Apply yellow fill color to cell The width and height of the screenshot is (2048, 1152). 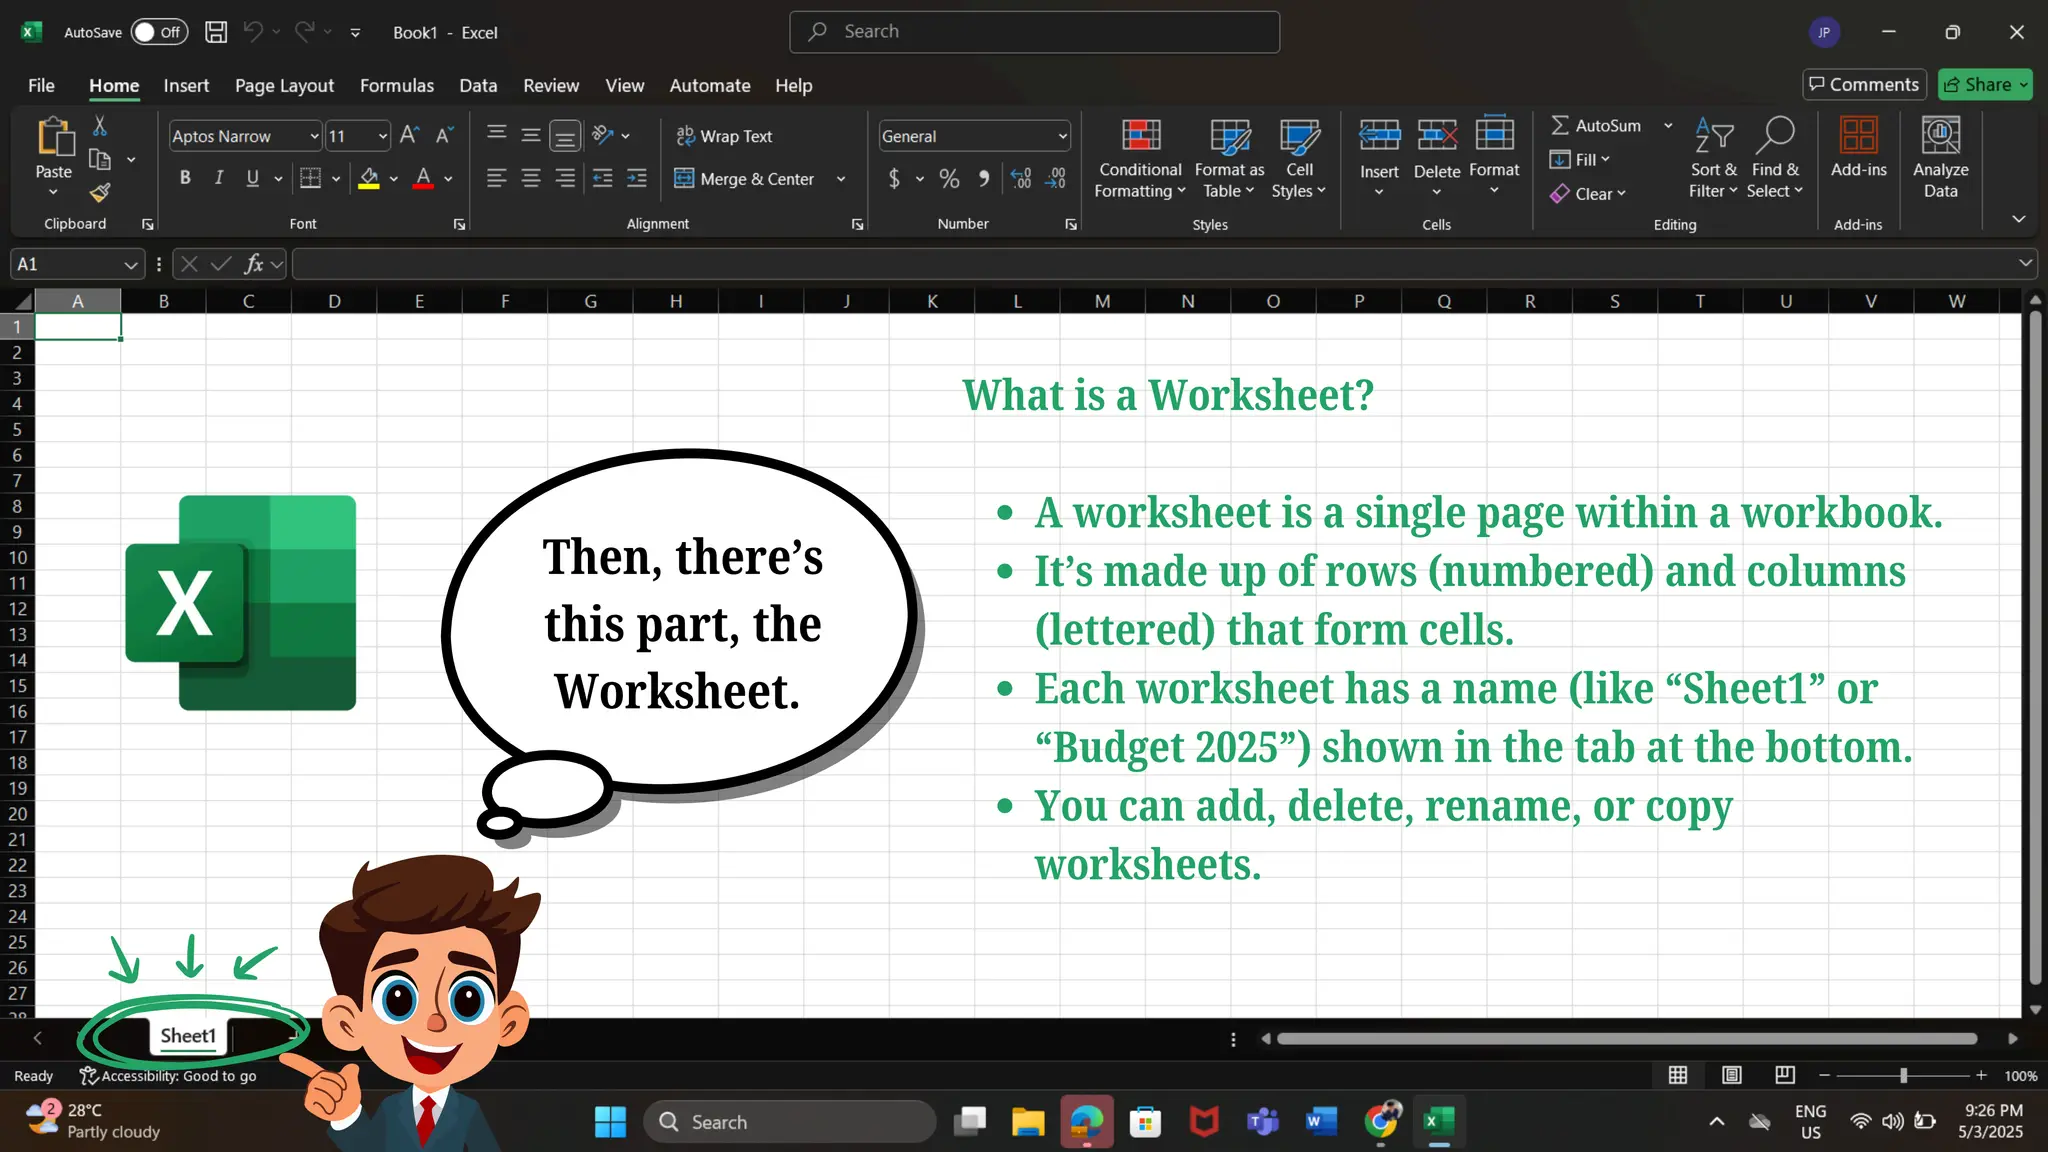pyautogui.click(x=369, y=178)
